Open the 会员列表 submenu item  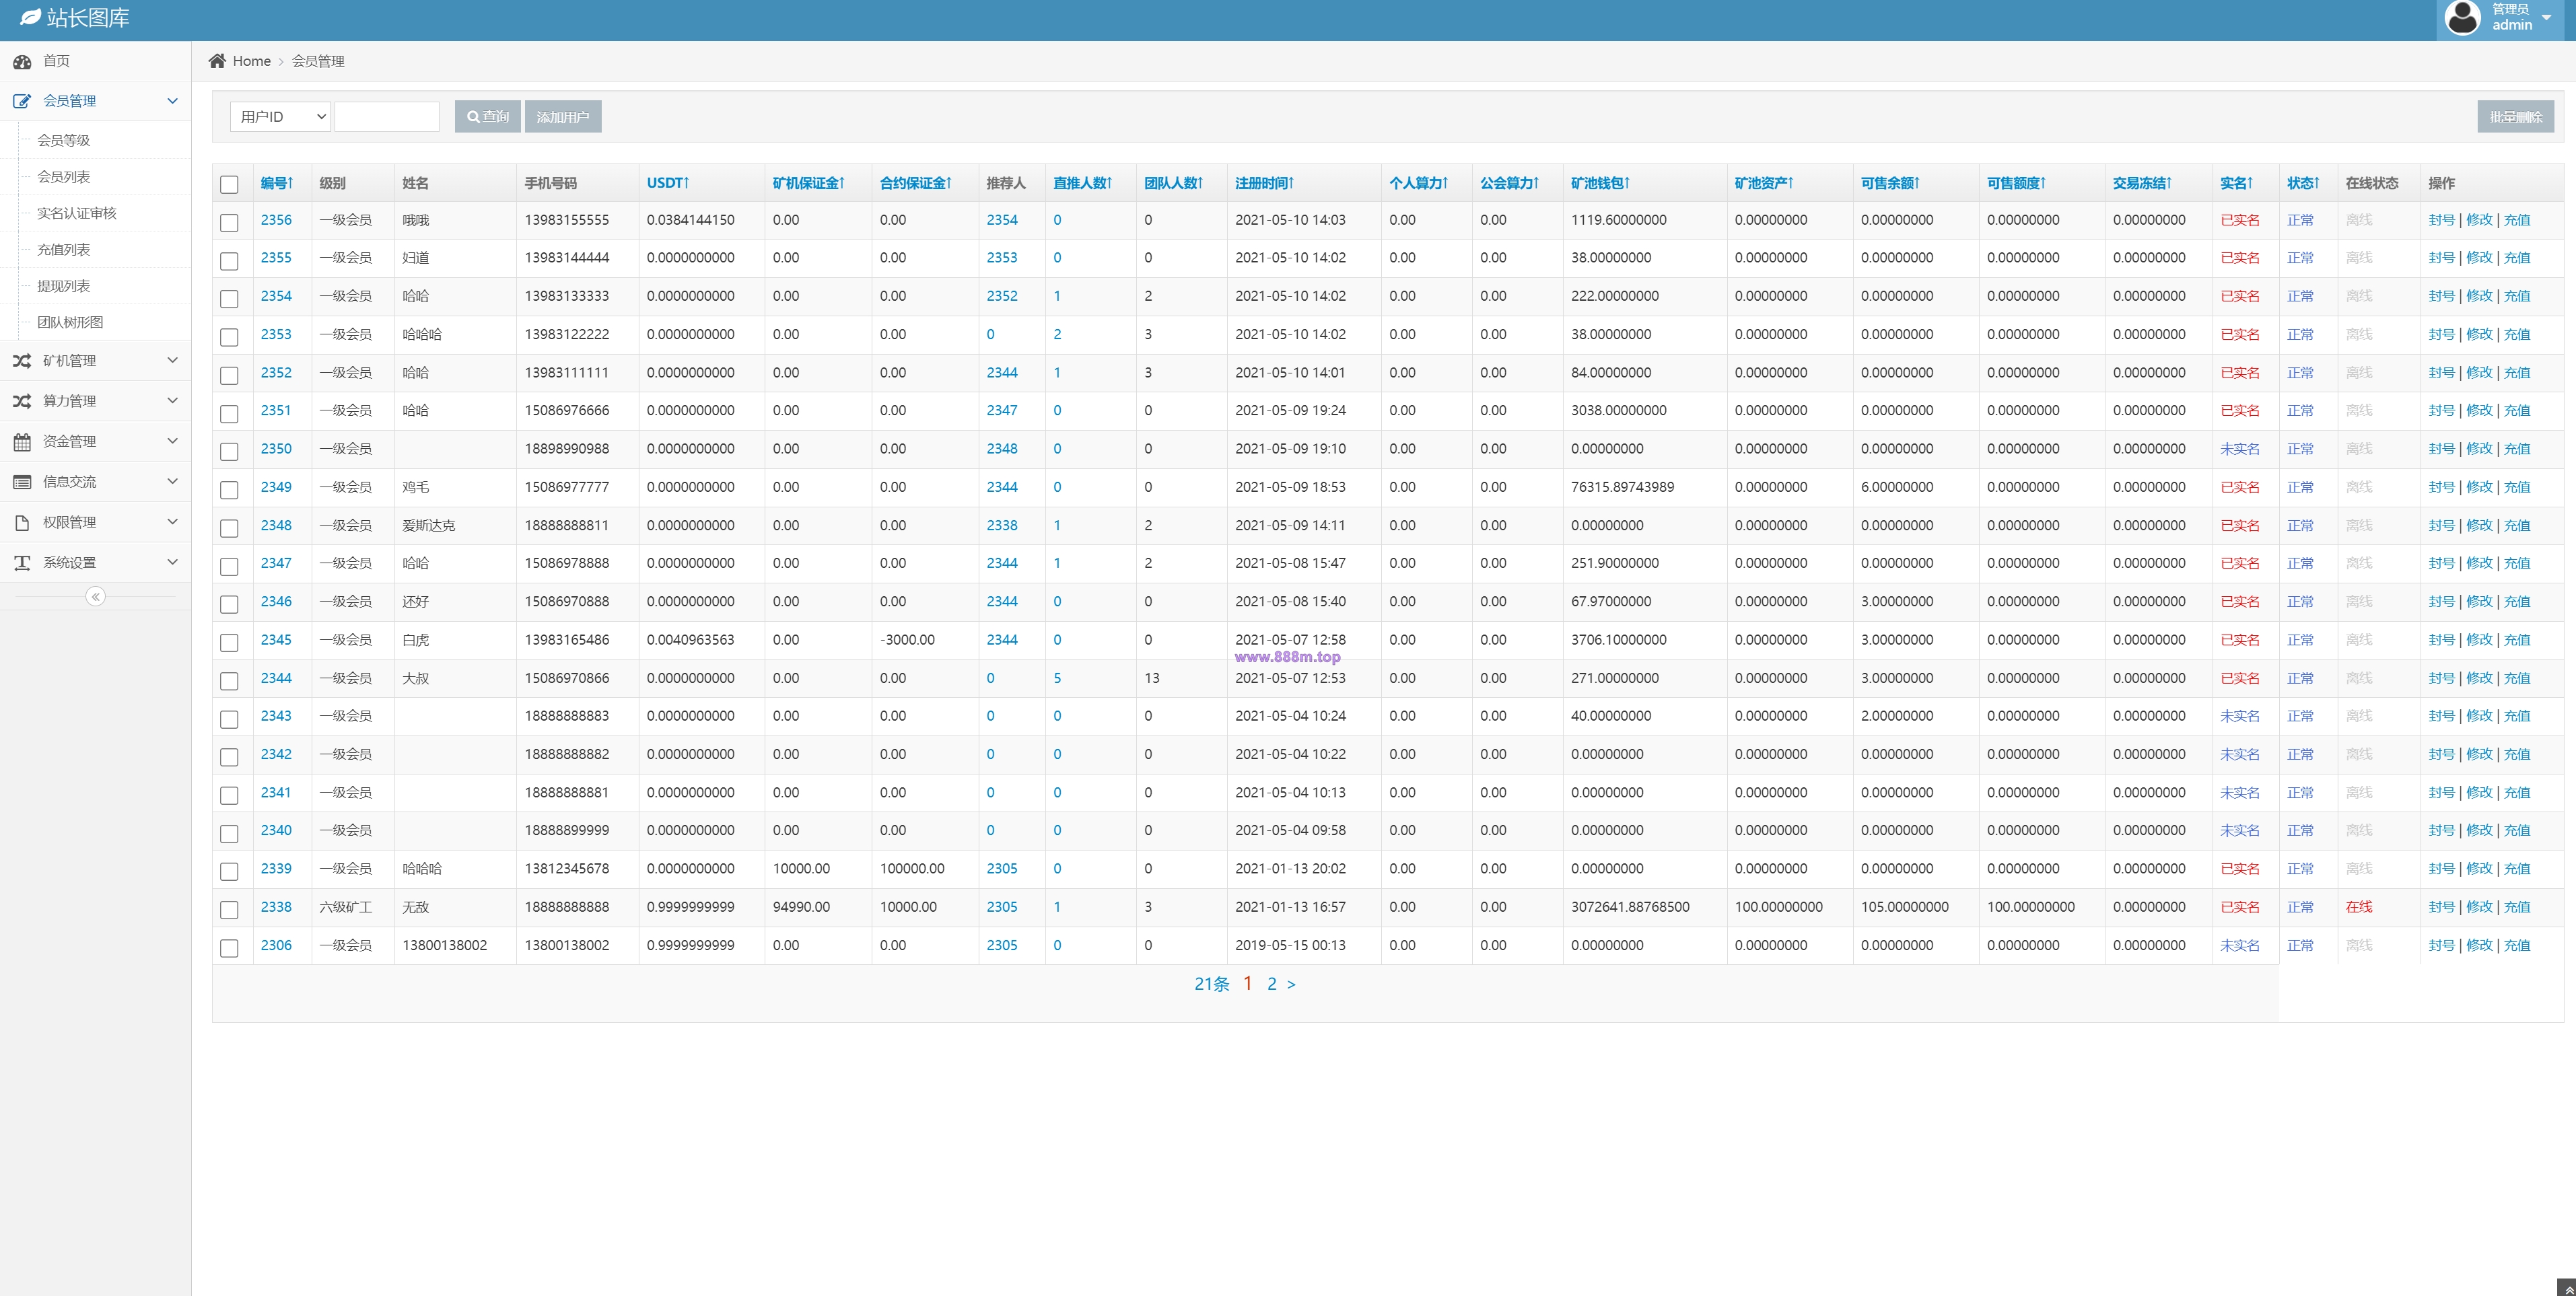coord(64,177)
